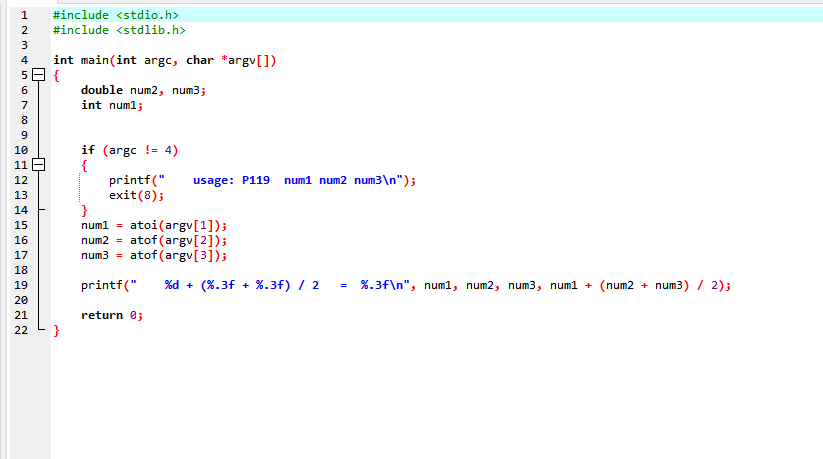Click 'double' keyword on line 6
Viewport: 823px width, 459px height.
(102, 90)
